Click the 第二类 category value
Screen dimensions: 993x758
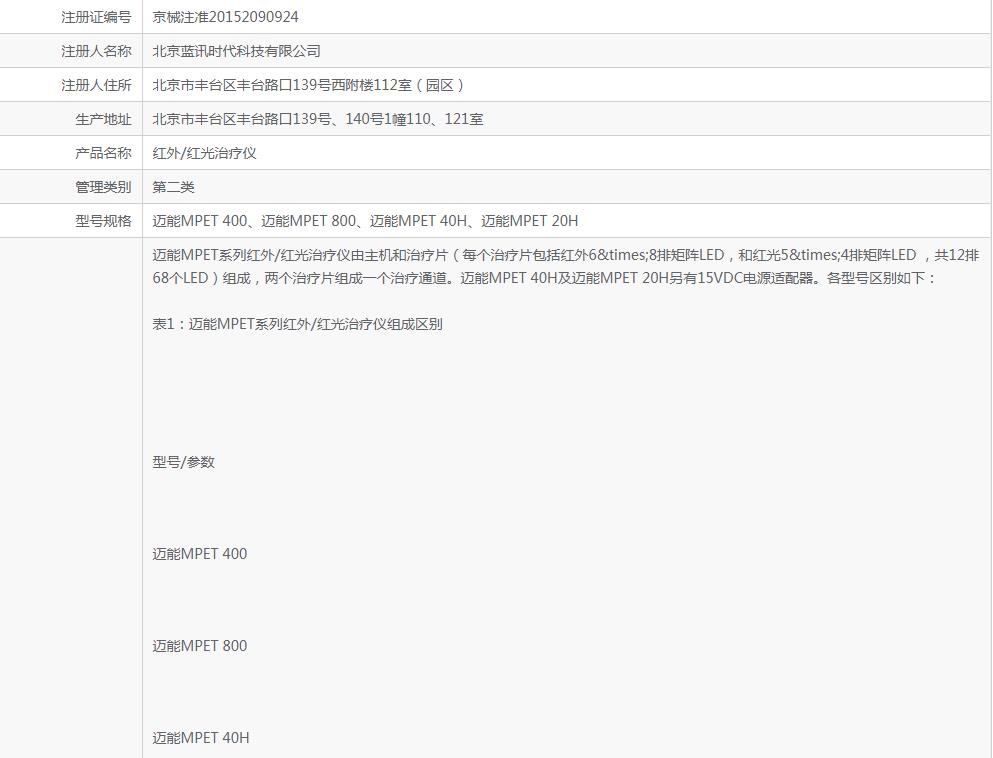pos(174,187)
